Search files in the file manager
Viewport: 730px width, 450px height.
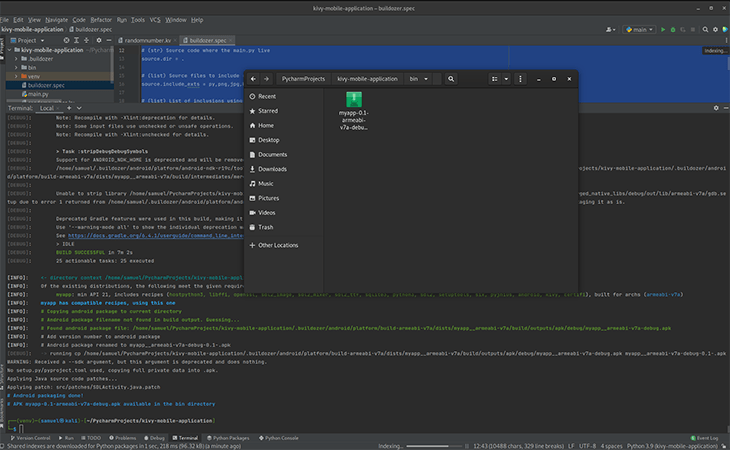451,79
